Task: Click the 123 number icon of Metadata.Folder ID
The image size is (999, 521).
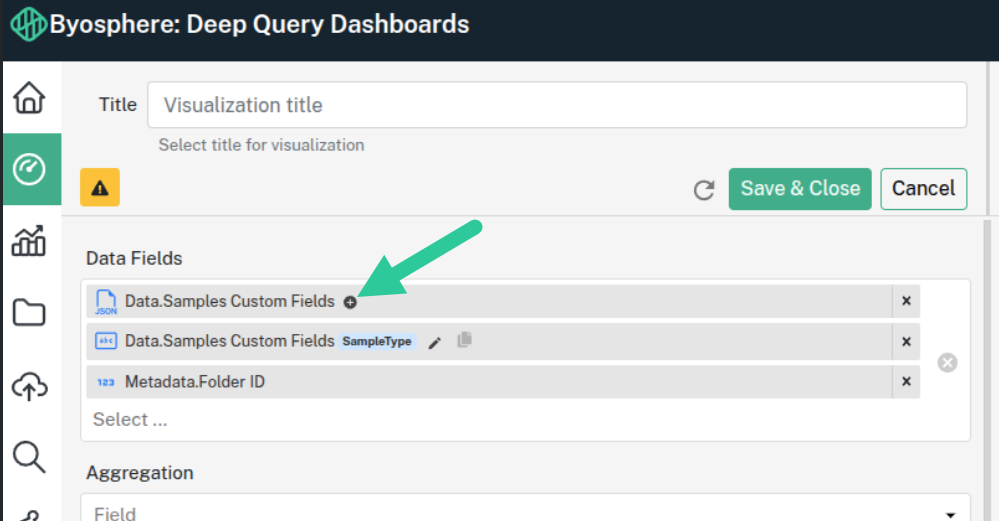Action: coord(106,382)
